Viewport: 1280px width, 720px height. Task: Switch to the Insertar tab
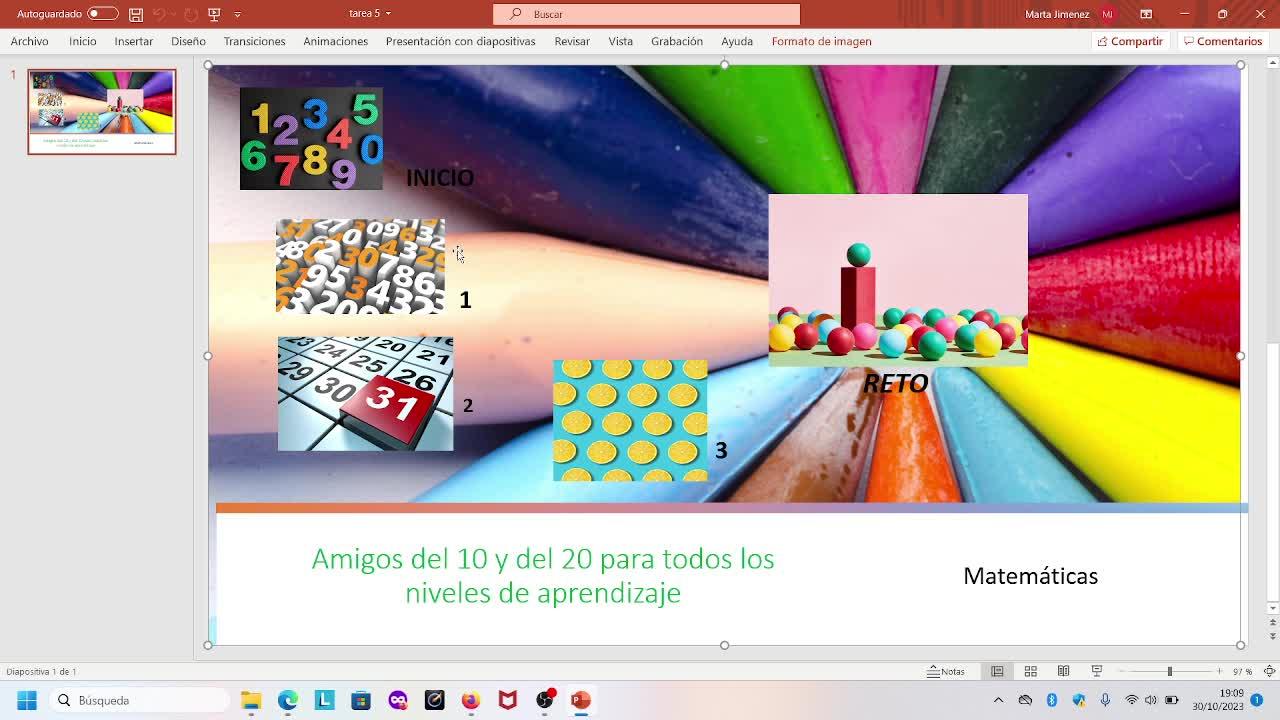(x=134, y=41)
